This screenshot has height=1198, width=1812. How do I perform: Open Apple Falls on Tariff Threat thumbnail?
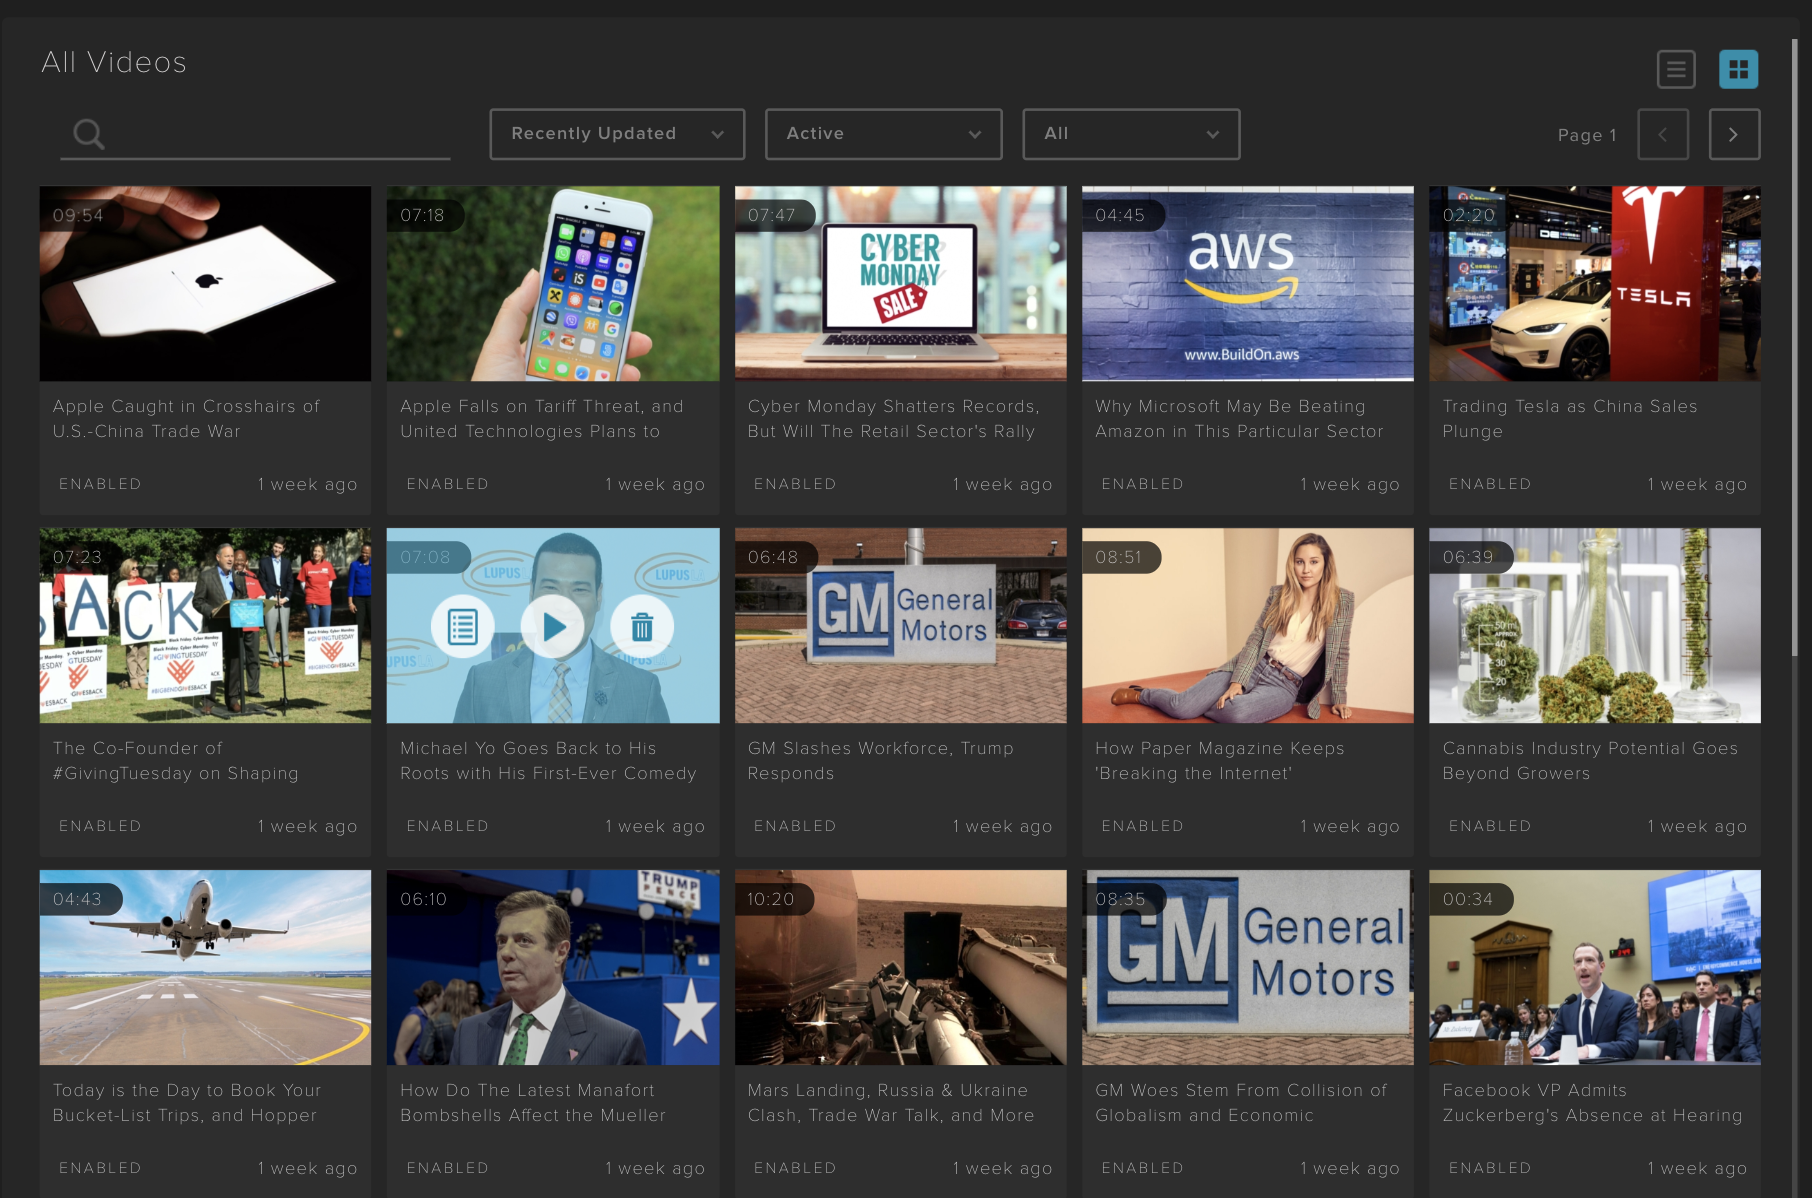click(x=553, y=284)
